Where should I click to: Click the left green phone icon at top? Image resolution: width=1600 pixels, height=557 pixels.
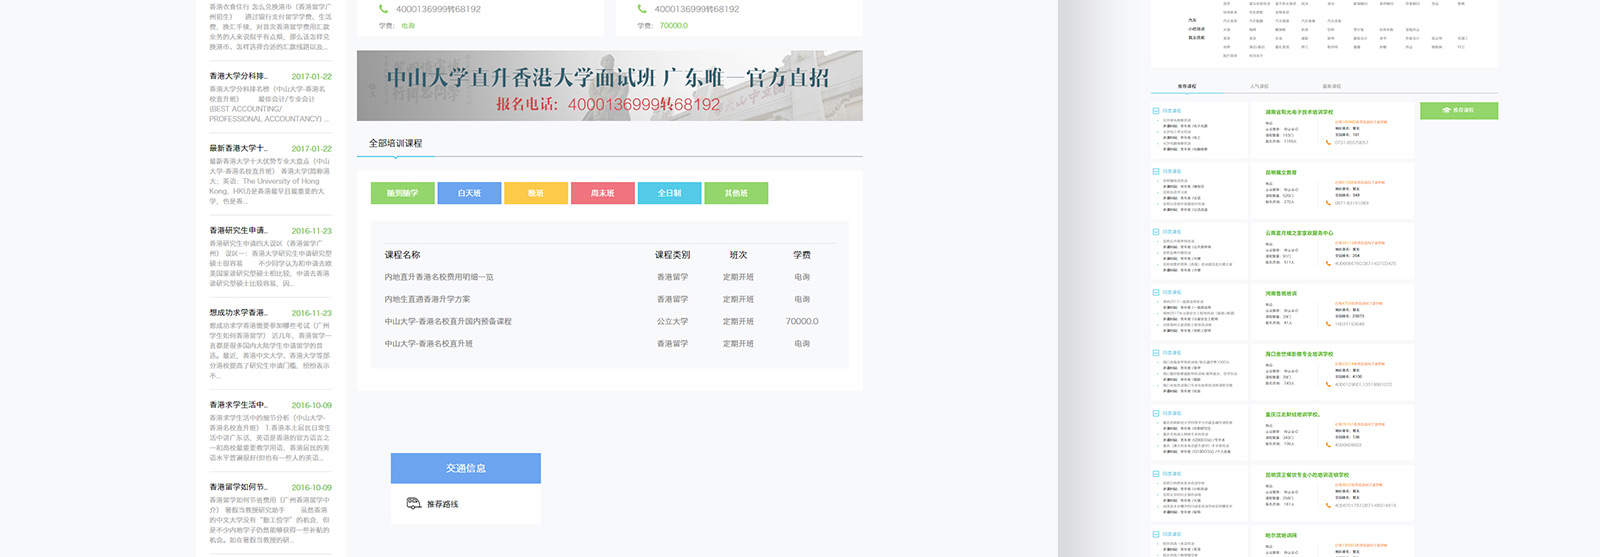(x=383, y=9)
